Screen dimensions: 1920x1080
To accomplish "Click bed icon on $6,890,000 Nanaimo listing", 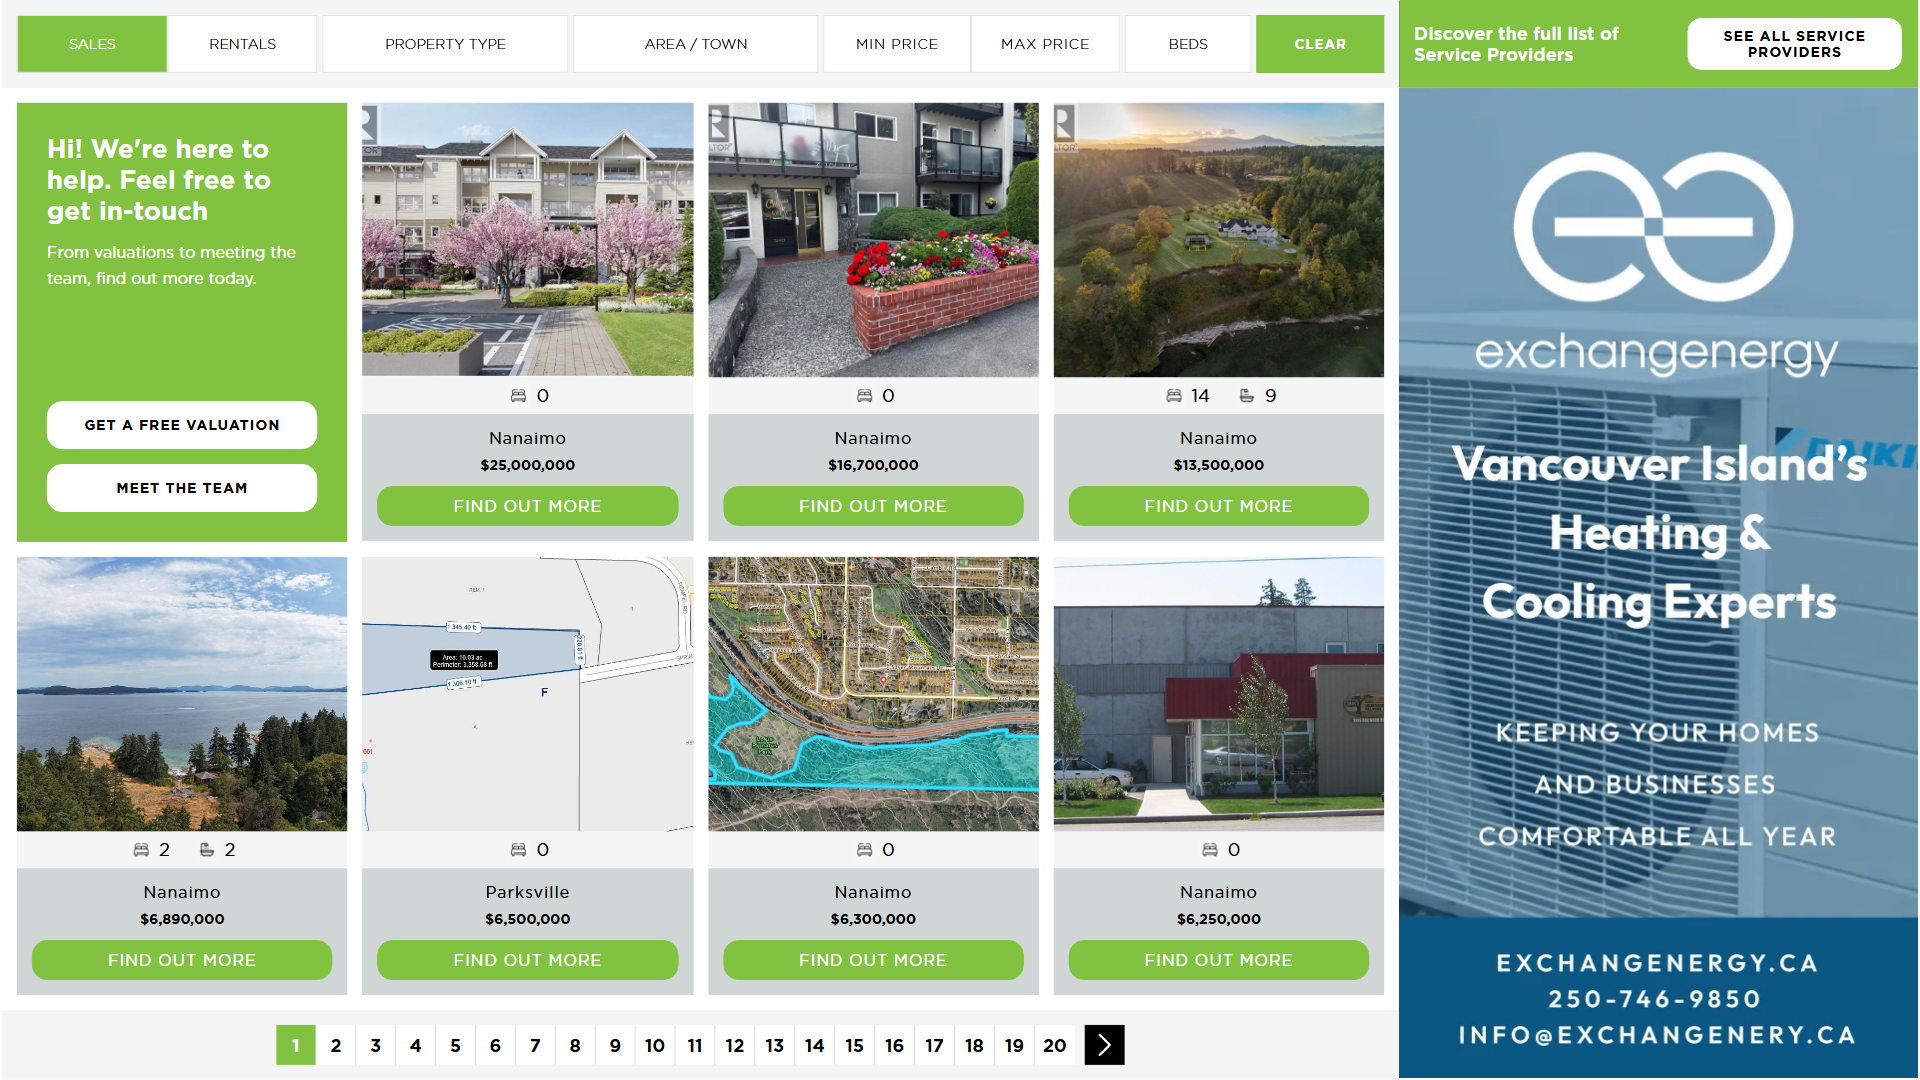I will coord(141,850).
